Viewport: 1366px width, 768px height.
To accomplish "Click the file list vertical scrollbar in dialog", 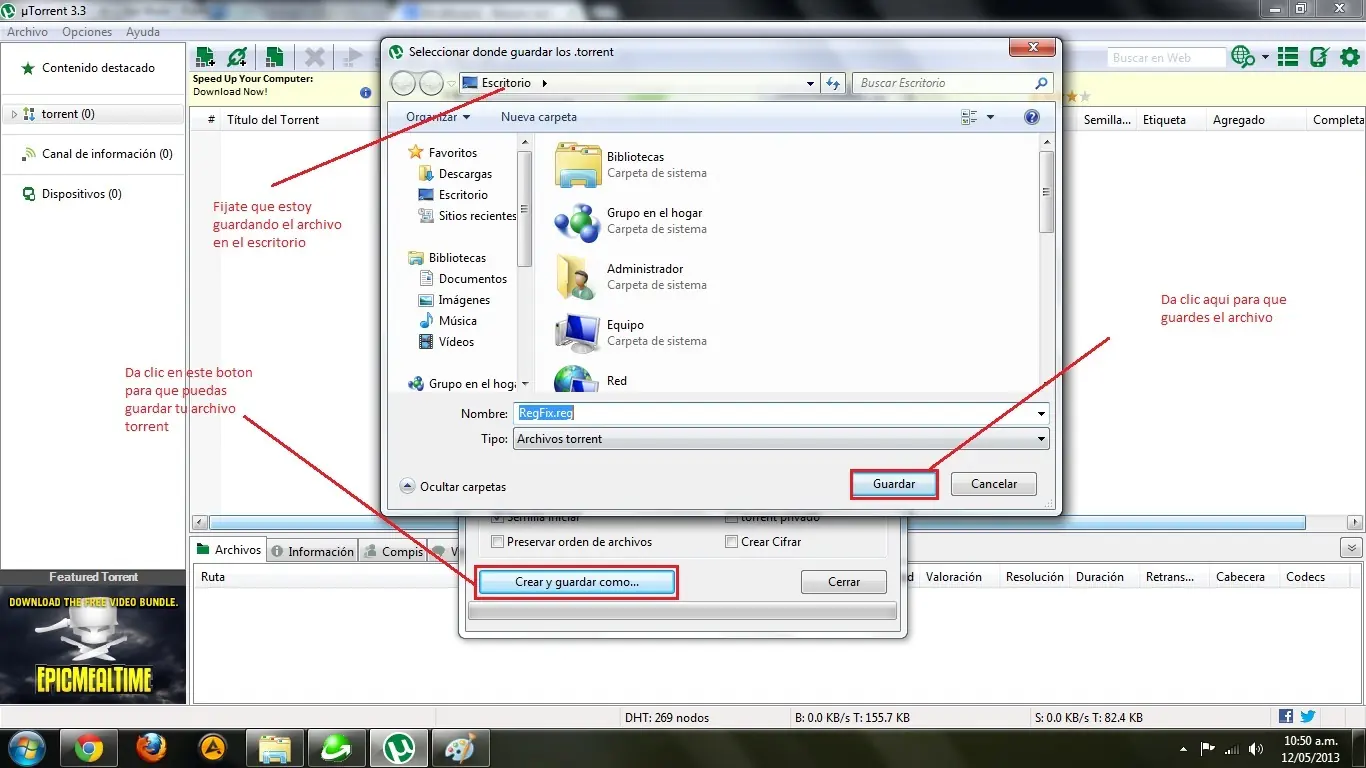I will click(x=1046, y=192).
